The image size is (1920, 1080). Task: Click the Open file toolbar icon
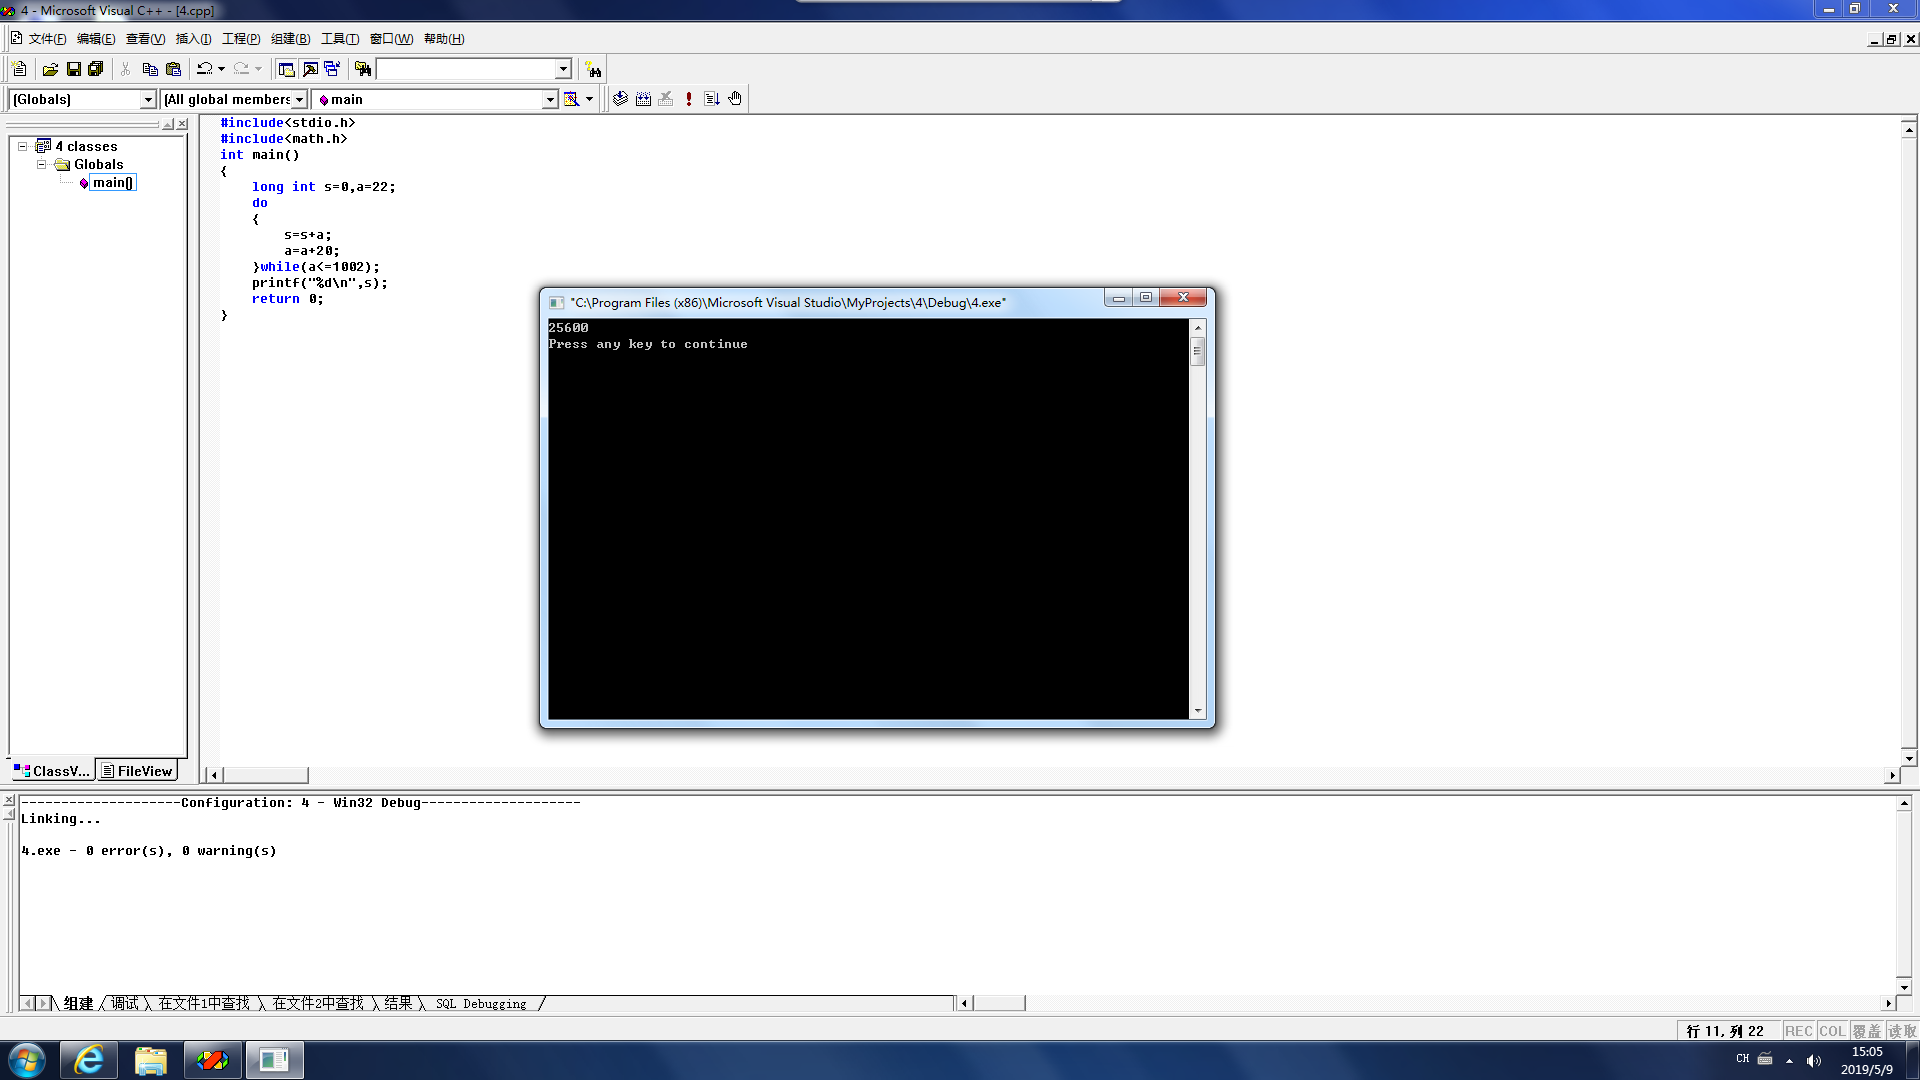(x=50, y=69)
